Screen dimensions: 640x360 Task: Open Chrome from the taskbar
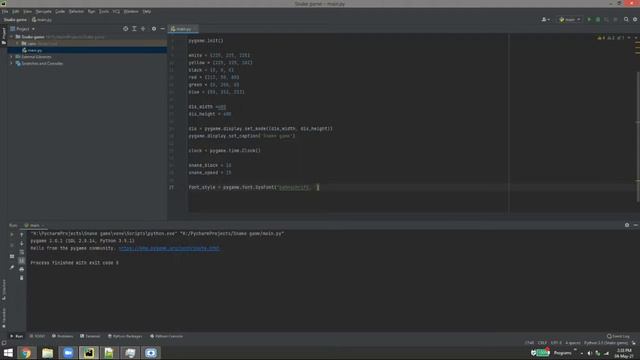click(27, 353)
